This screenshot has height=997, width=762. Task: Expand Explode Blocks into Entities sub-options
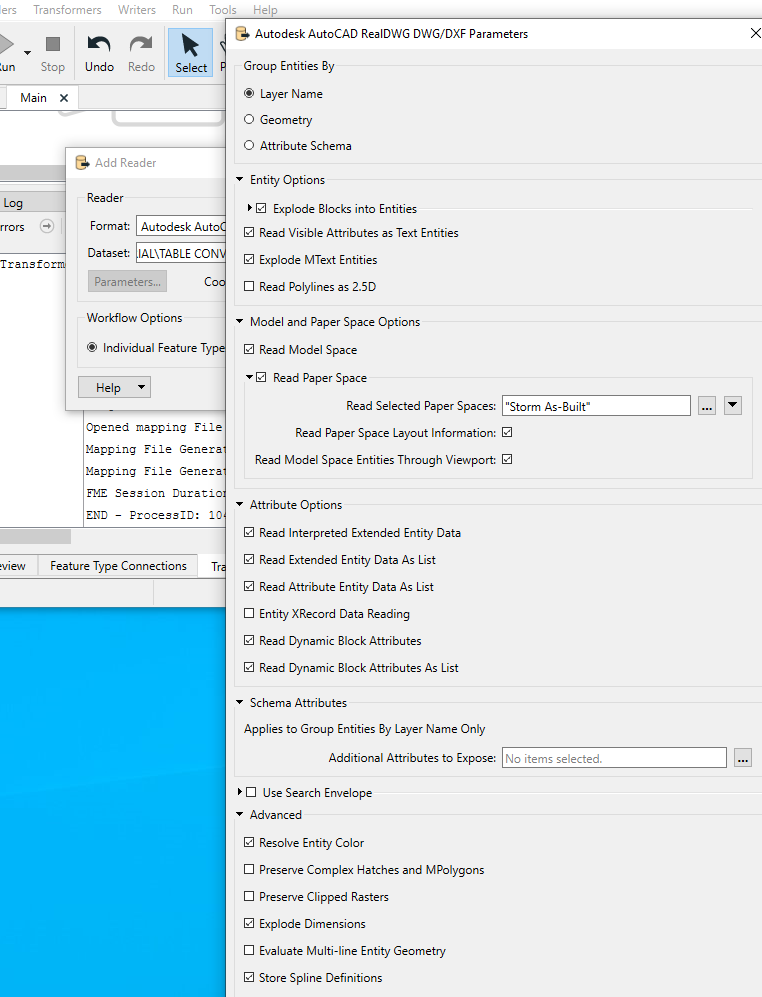coord(249,208)
